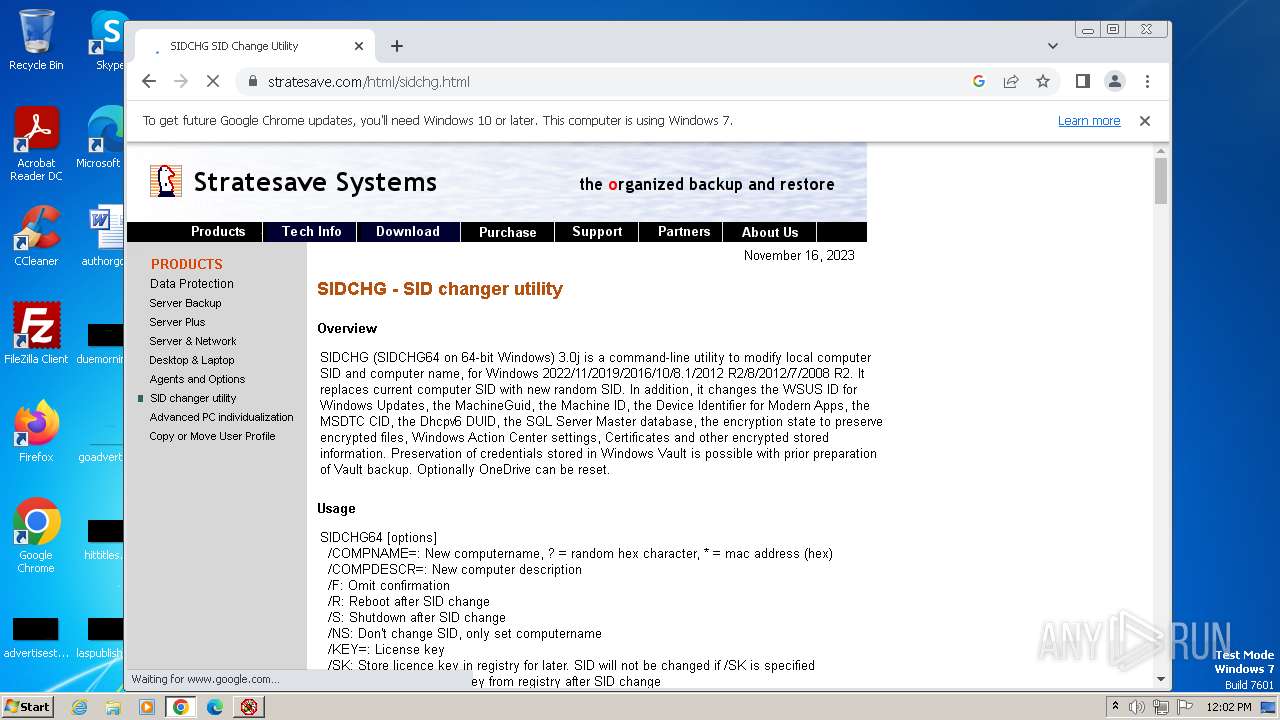The image size is (1280, 720).
Task: Dismiss the Chrome update notification bar
Action: [1145, 121]
